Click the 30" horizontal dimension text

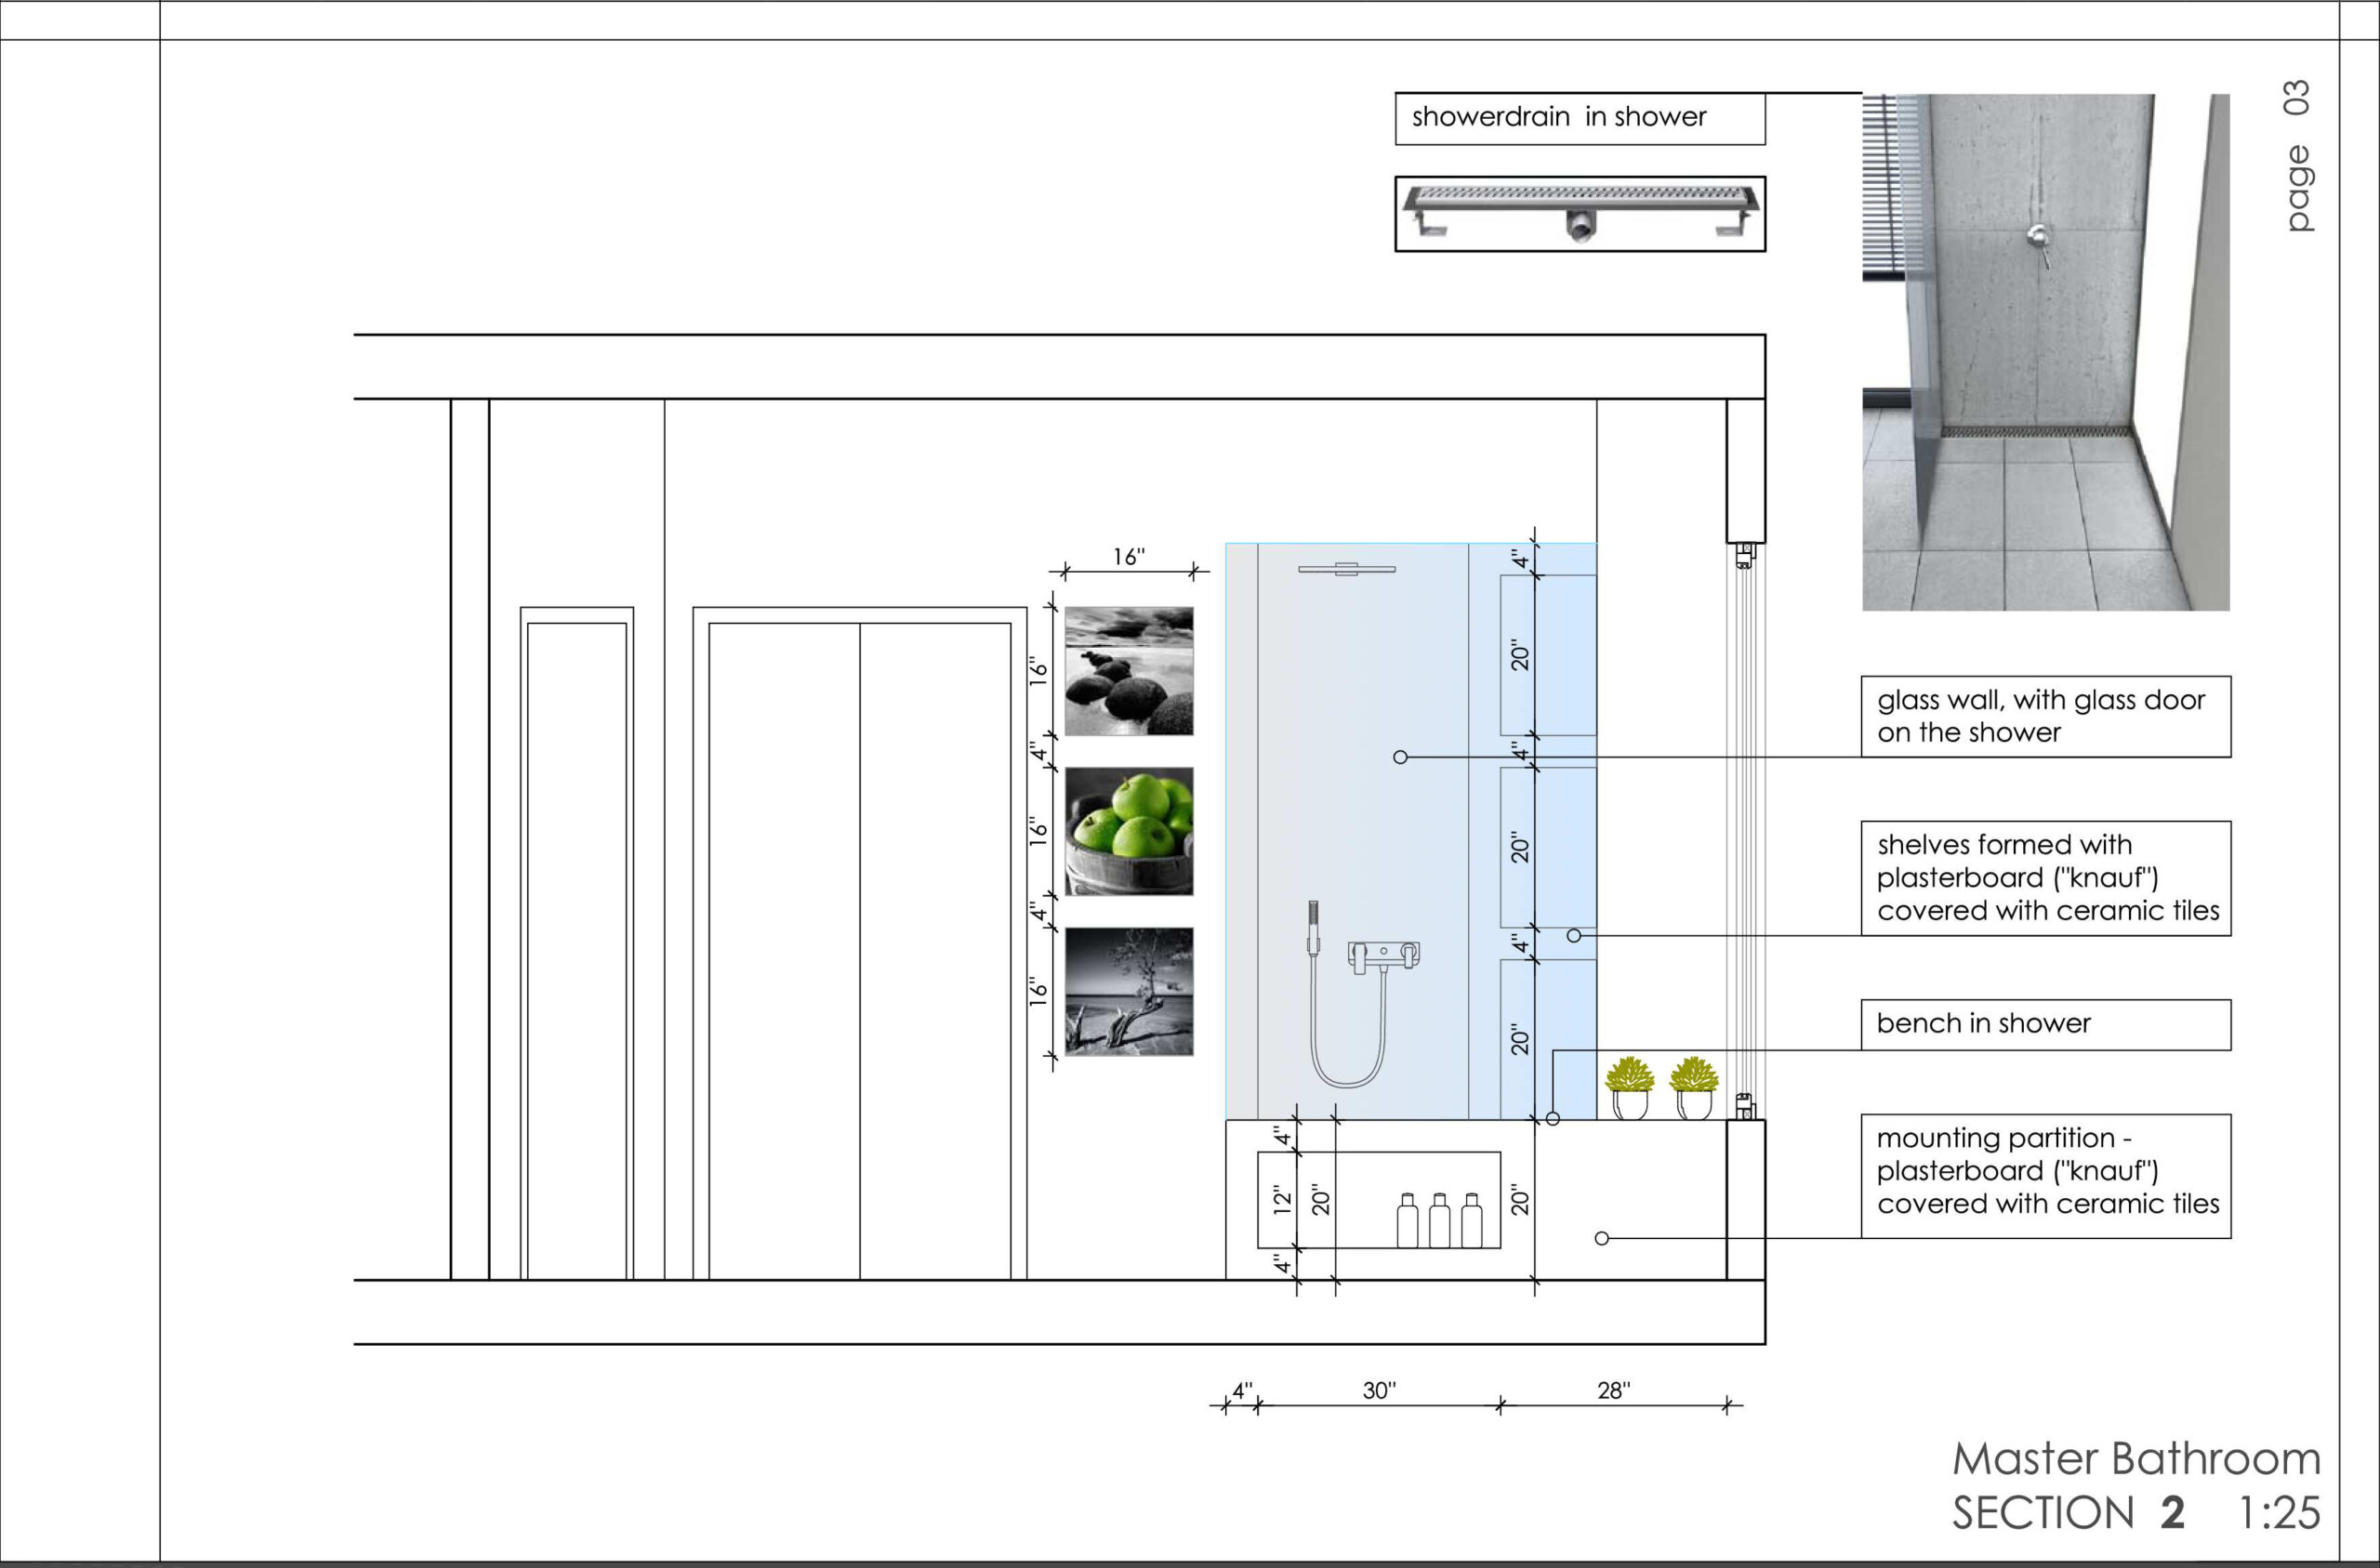[x=1379, y=1390]
